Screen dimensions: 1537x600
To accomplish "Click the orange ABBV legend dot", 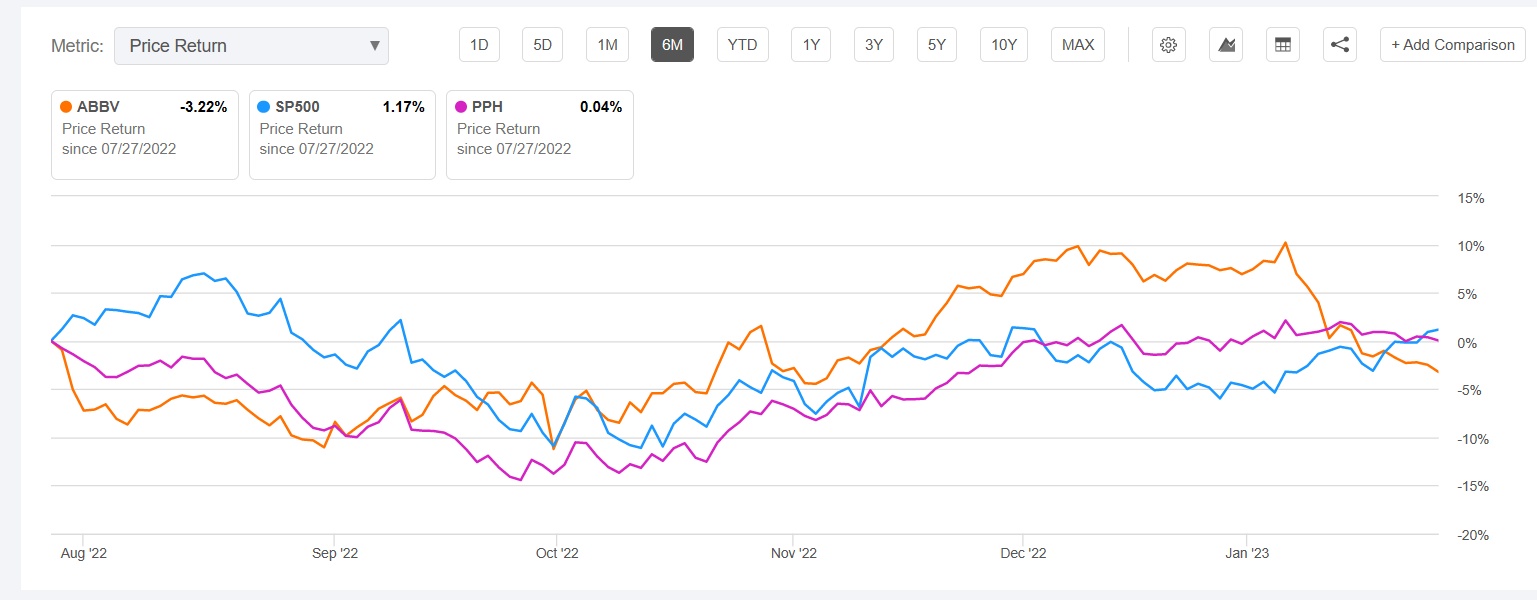I will 67,107.
